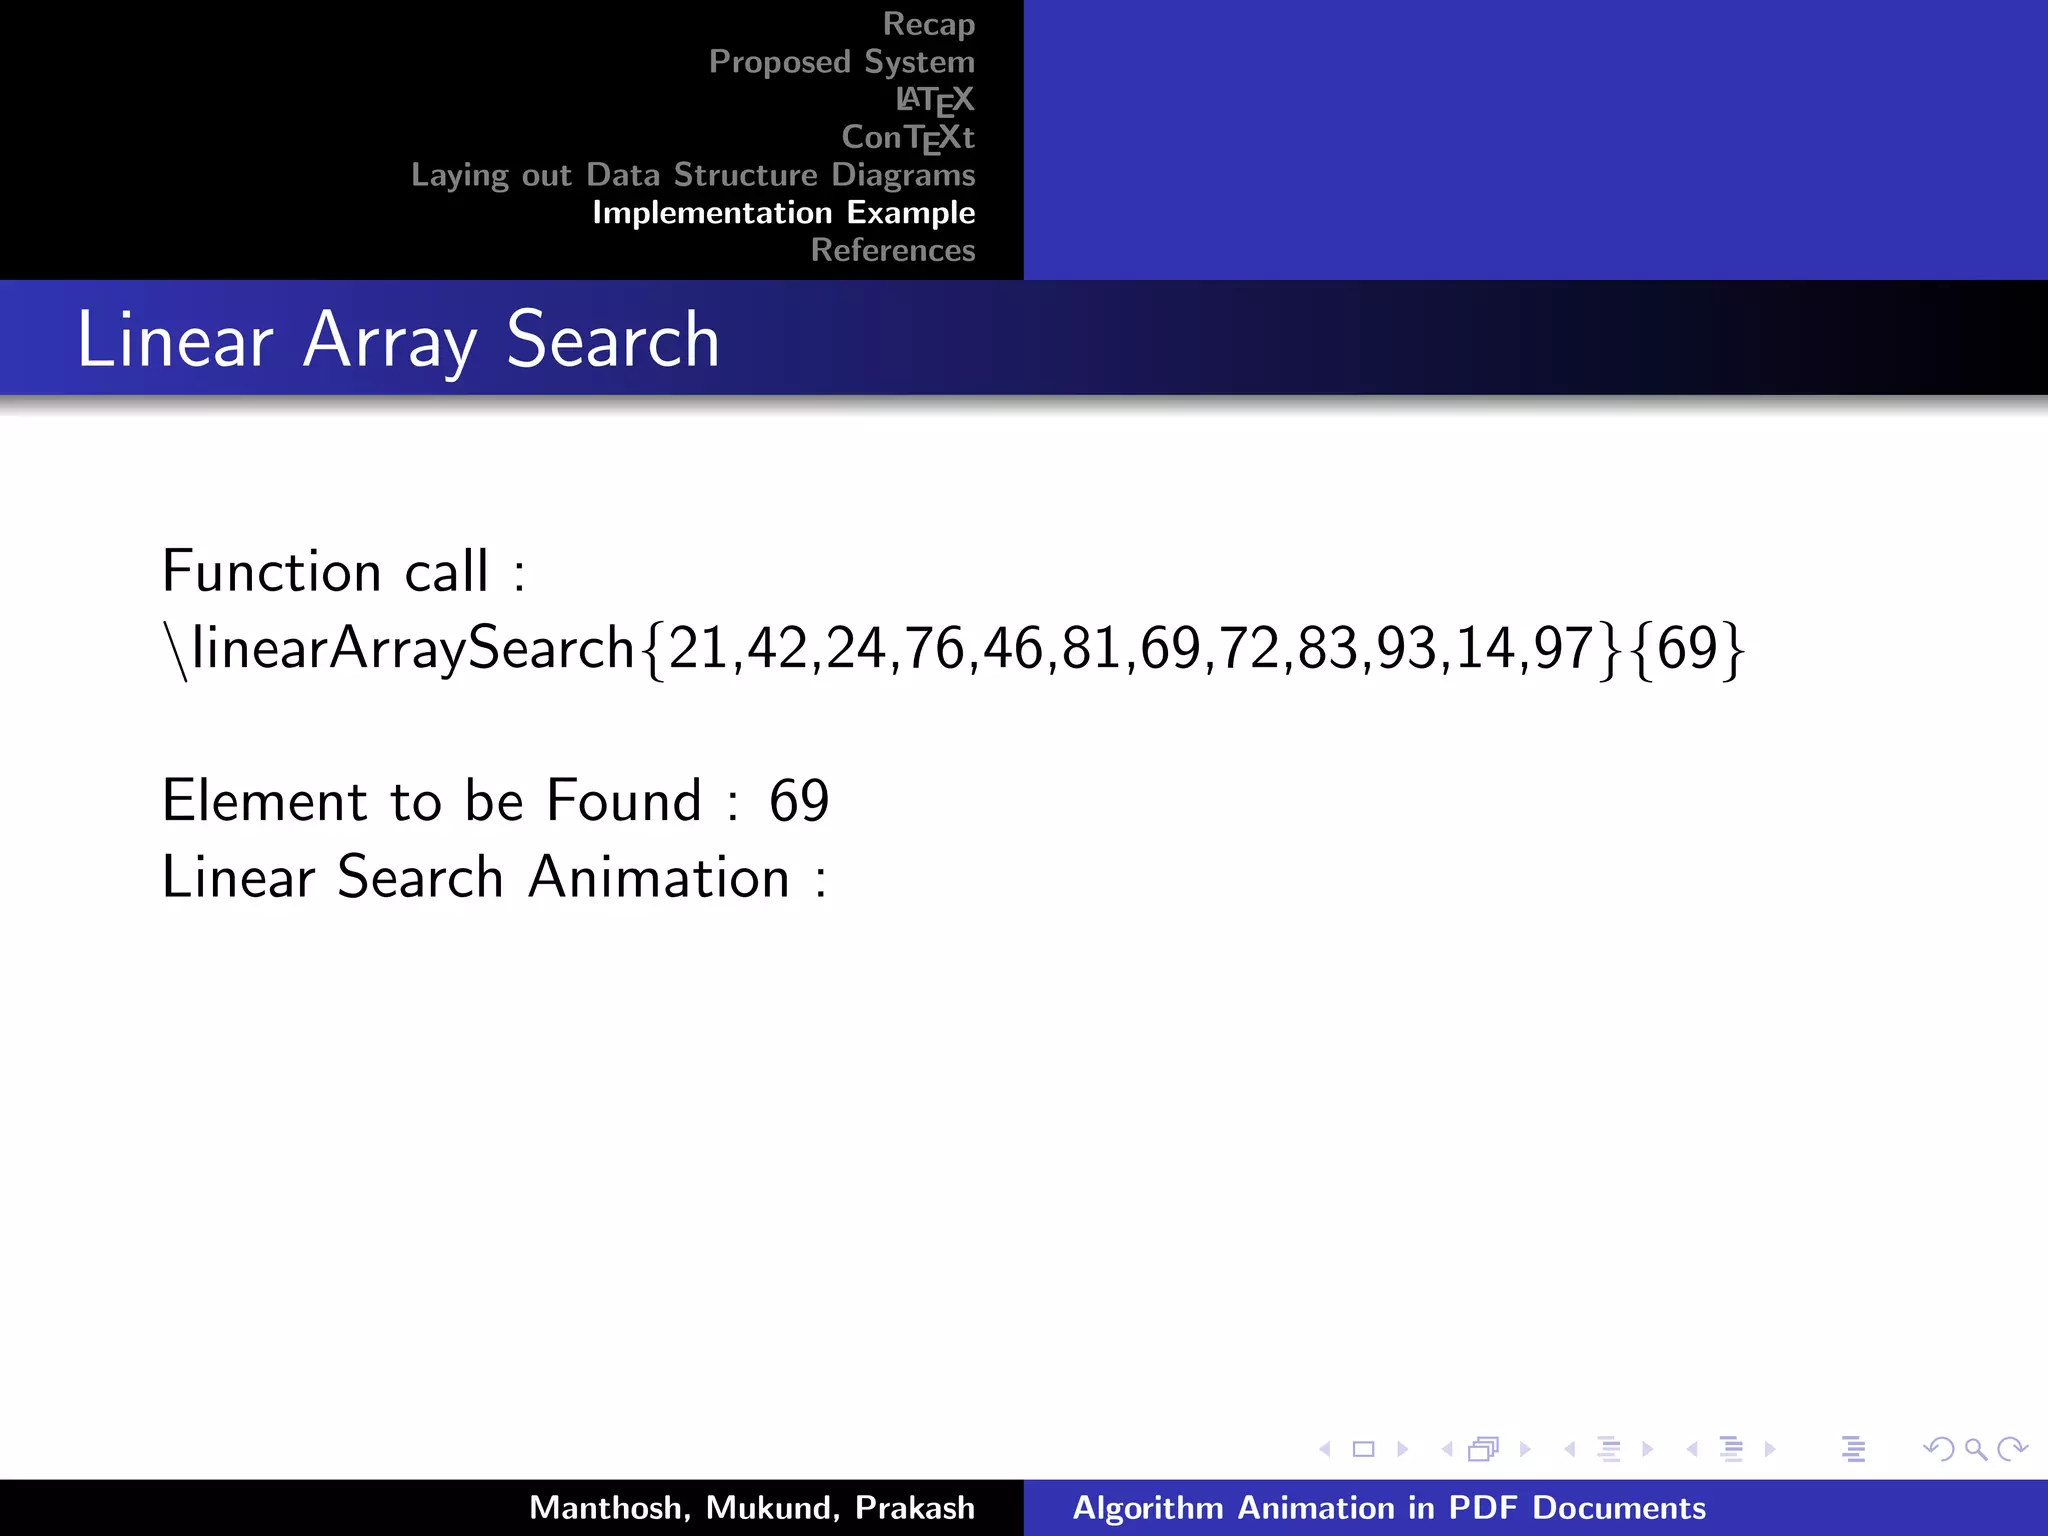Open Laying out Data Structure Diagrams section
Image resolution: width=2048 pixels, height=1536 pixels.
(693, 175)
